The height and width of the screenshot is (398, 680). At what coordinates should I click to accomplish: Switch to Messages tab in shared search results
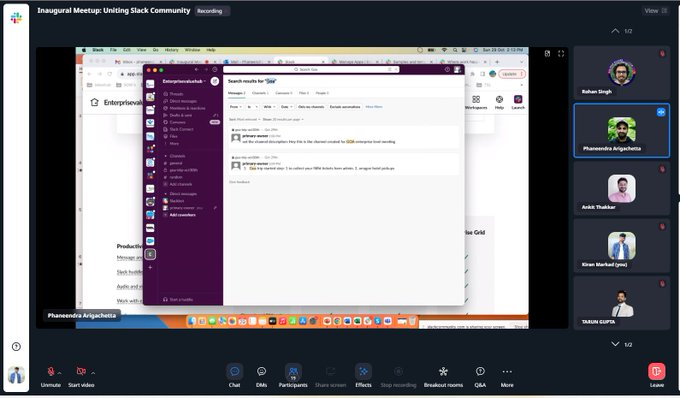click(237, 93)
